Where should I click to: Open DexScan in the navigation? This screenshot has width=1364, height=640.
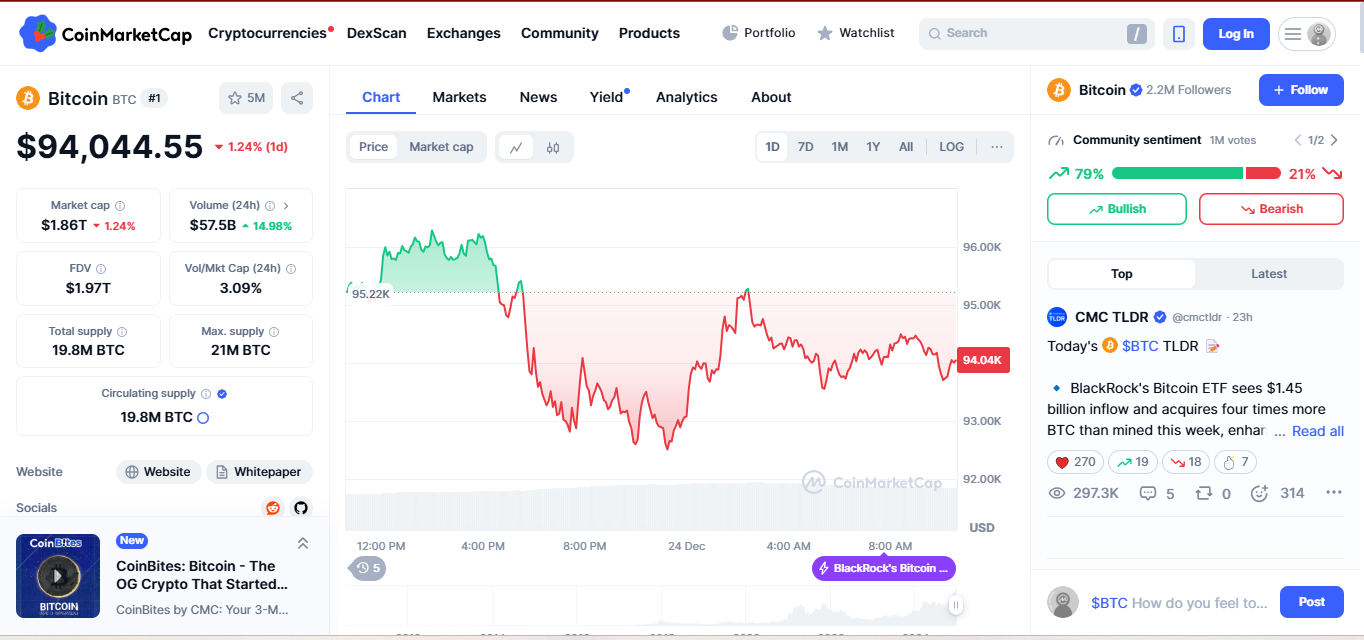pyautogui.click(x=376, y=33)
